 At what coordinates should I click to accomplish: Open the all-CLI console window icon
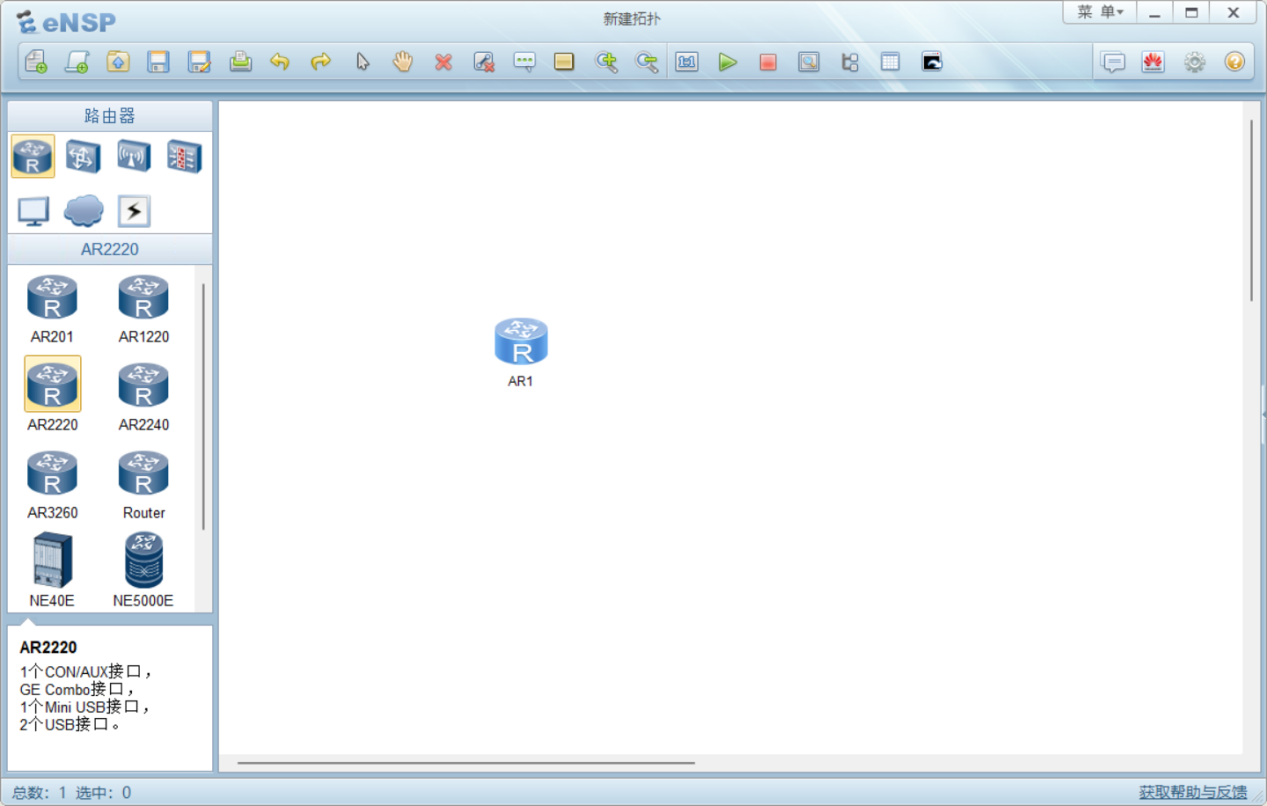pyautogui.click(x=932, y=62)
